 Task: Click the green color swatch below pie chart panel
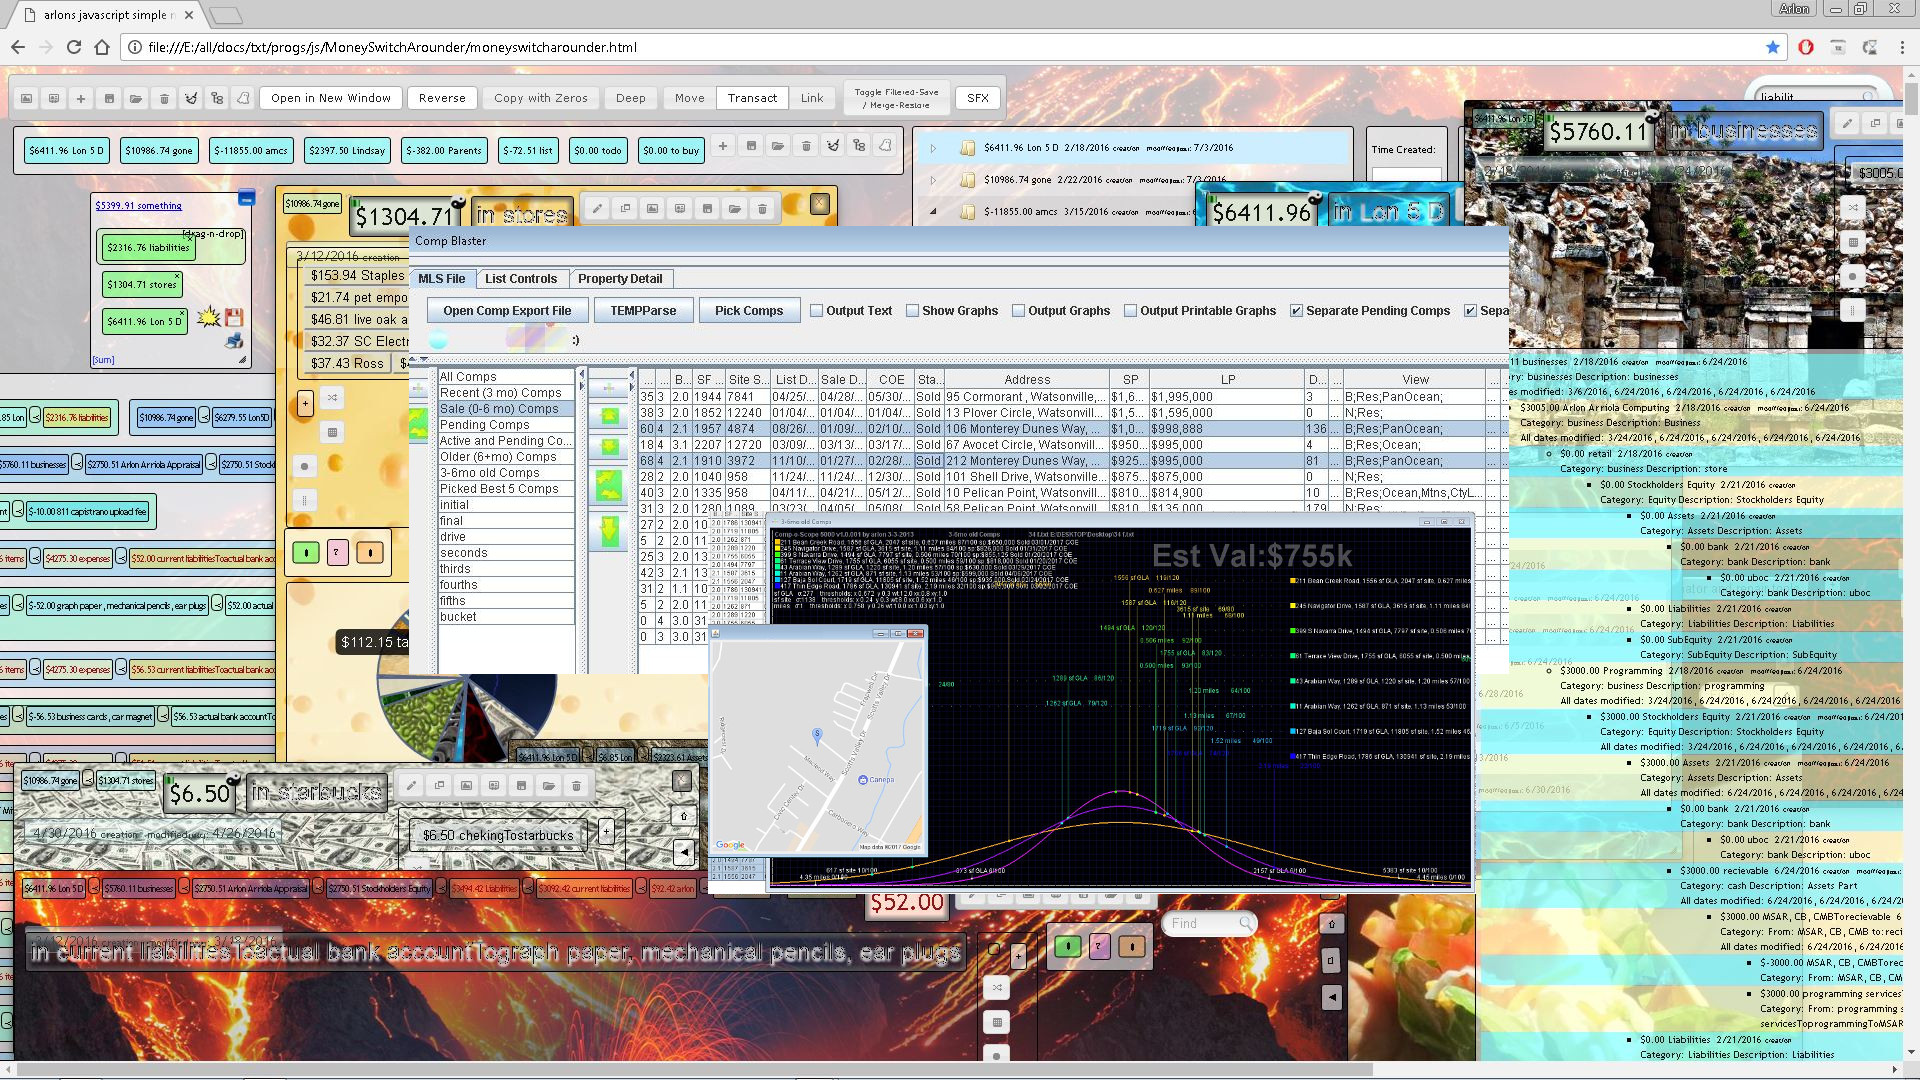(x=306, y=552)
